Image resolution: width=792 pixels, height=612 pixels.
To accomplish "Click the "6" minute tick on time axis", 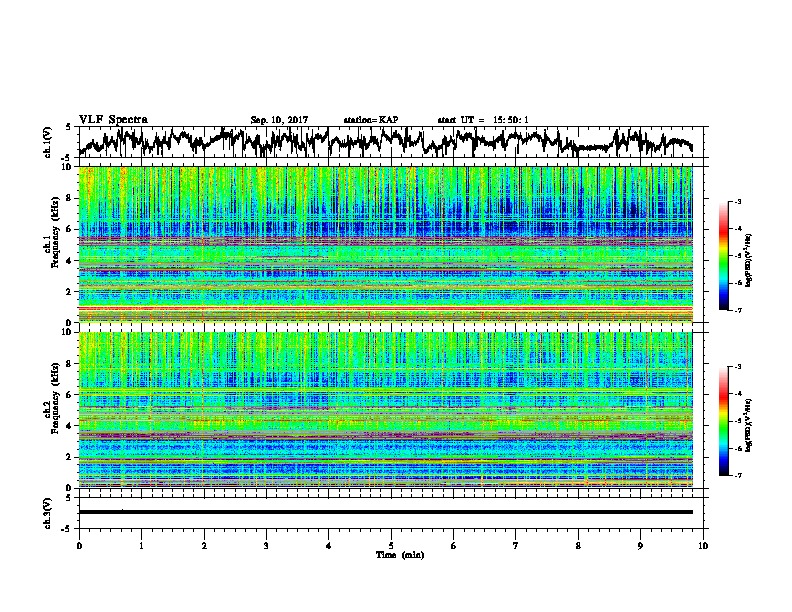I will [454, 546].
